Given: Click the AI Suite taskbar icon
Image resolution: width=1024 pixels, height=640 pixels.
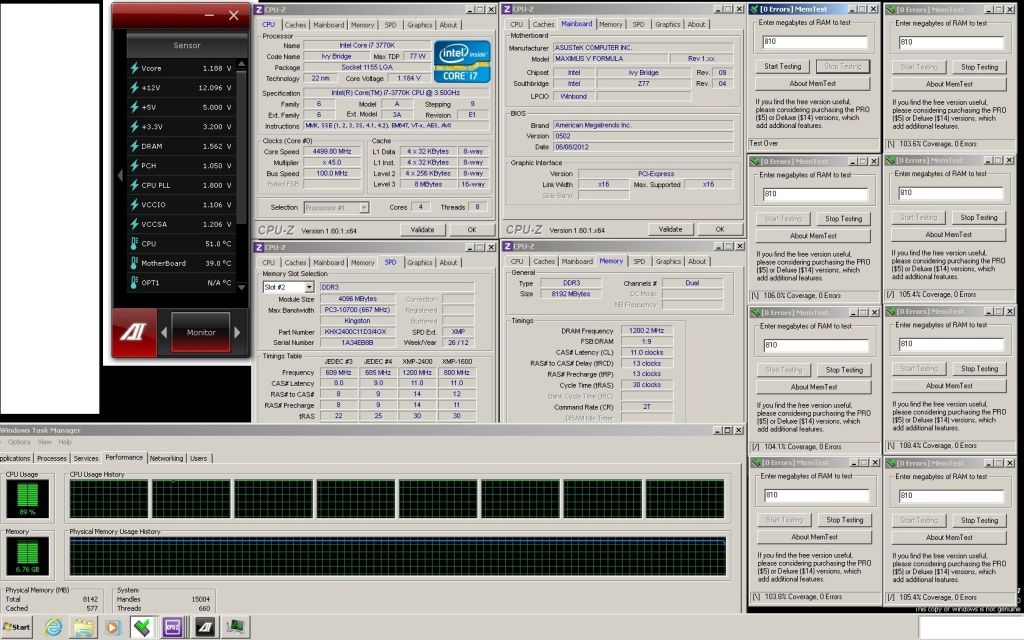Looking at the screenshot, I should (204, 627).
